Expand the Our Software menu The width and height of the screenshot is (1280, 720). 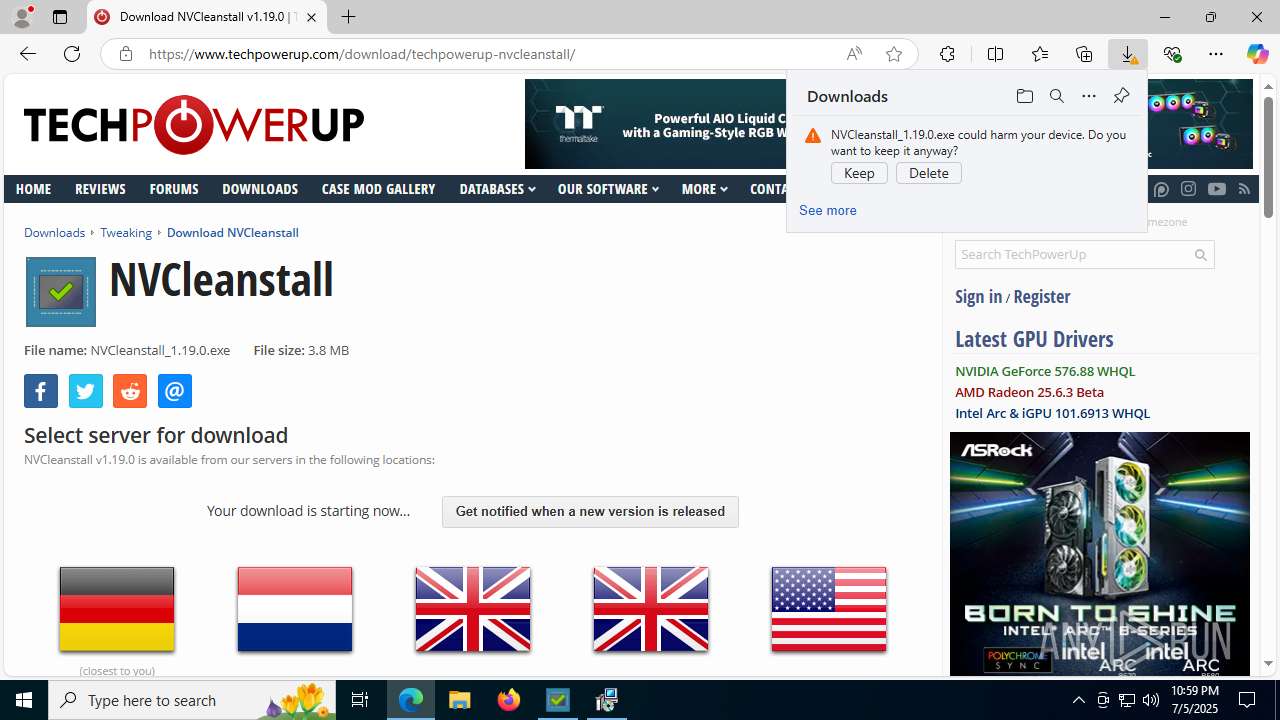click(608, 189)
